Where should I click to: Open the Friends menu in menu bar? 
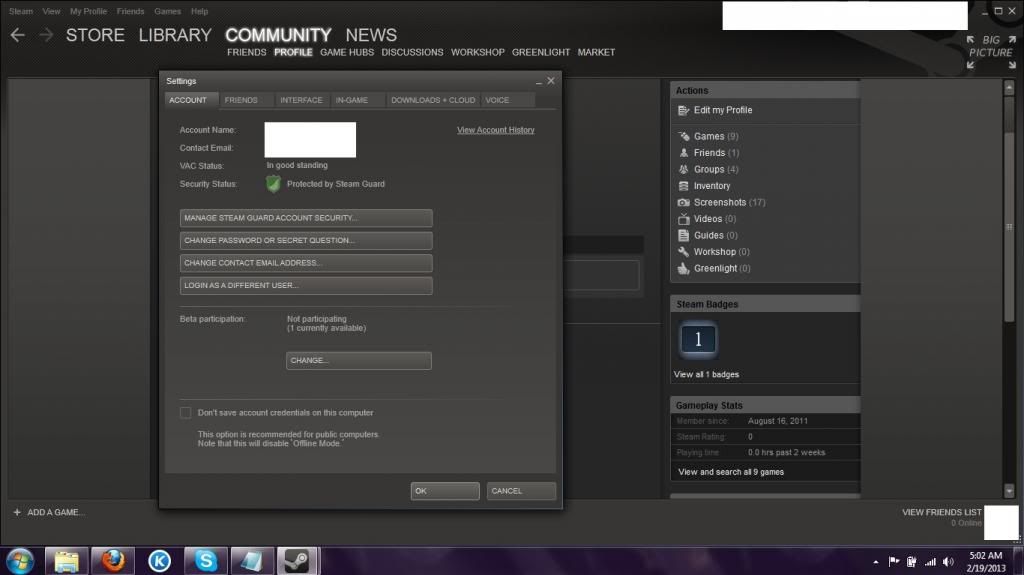131,11
